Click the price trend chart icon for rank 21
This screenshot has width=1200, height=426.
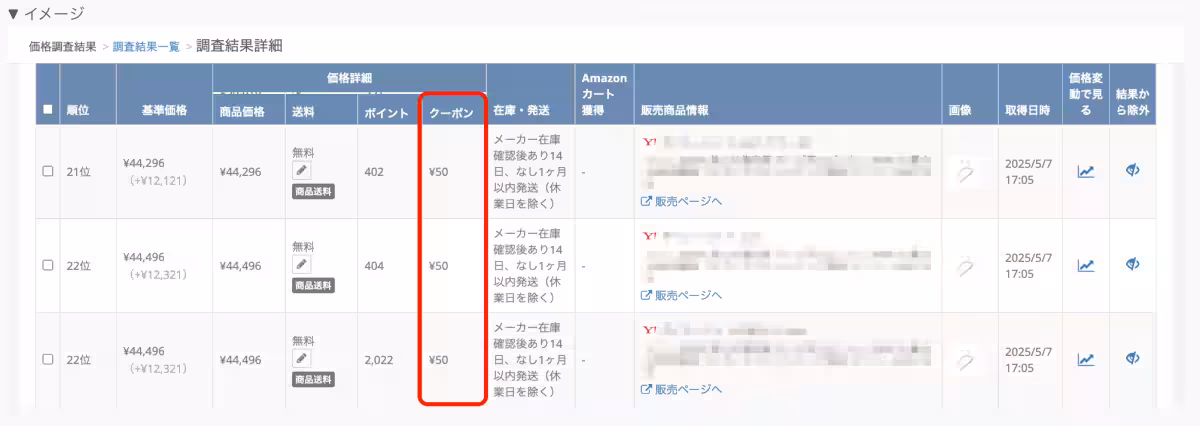click(x=1085, y=171)
